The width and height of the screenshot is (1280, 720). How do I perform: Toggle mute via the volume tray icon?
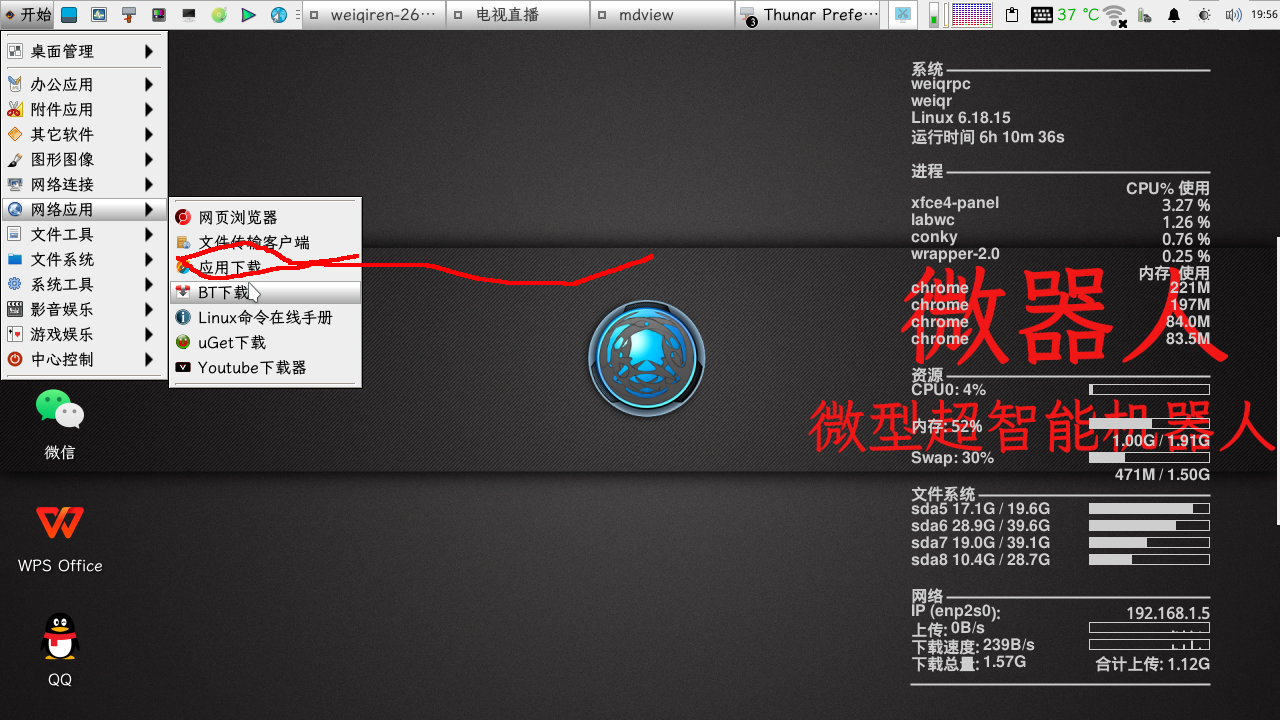1233,14
